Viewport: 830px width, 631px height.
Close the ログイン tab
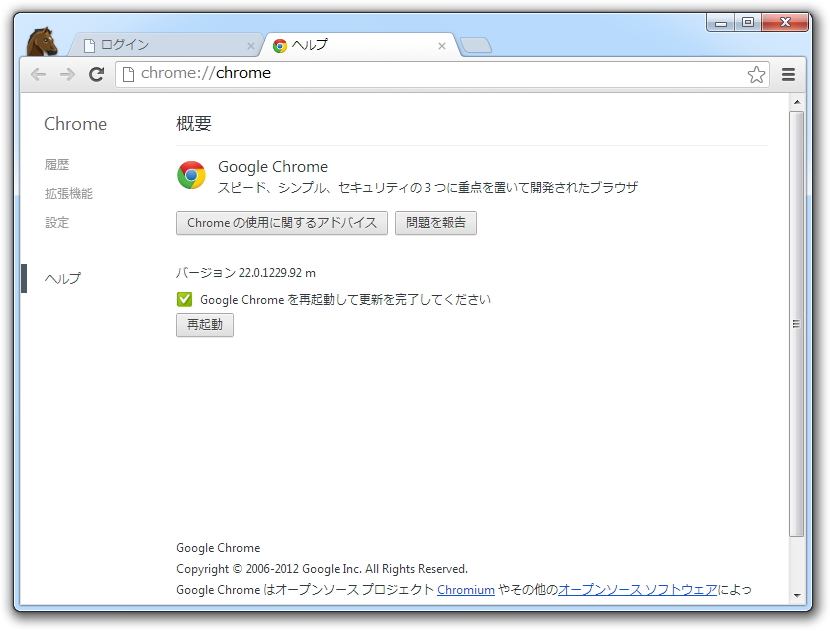251,45
